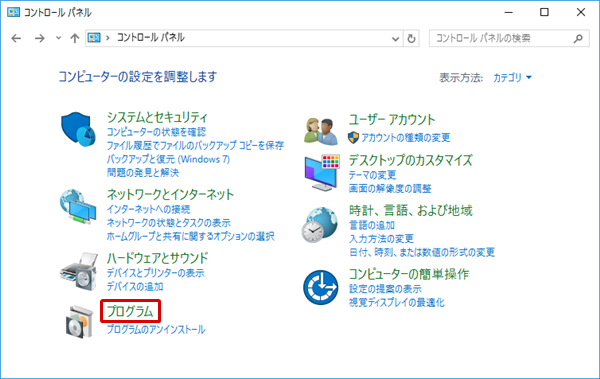Screen dimensions: 600x379
Task: Open the カテゴリ view-by dropdown
Action: coord(512,77)
